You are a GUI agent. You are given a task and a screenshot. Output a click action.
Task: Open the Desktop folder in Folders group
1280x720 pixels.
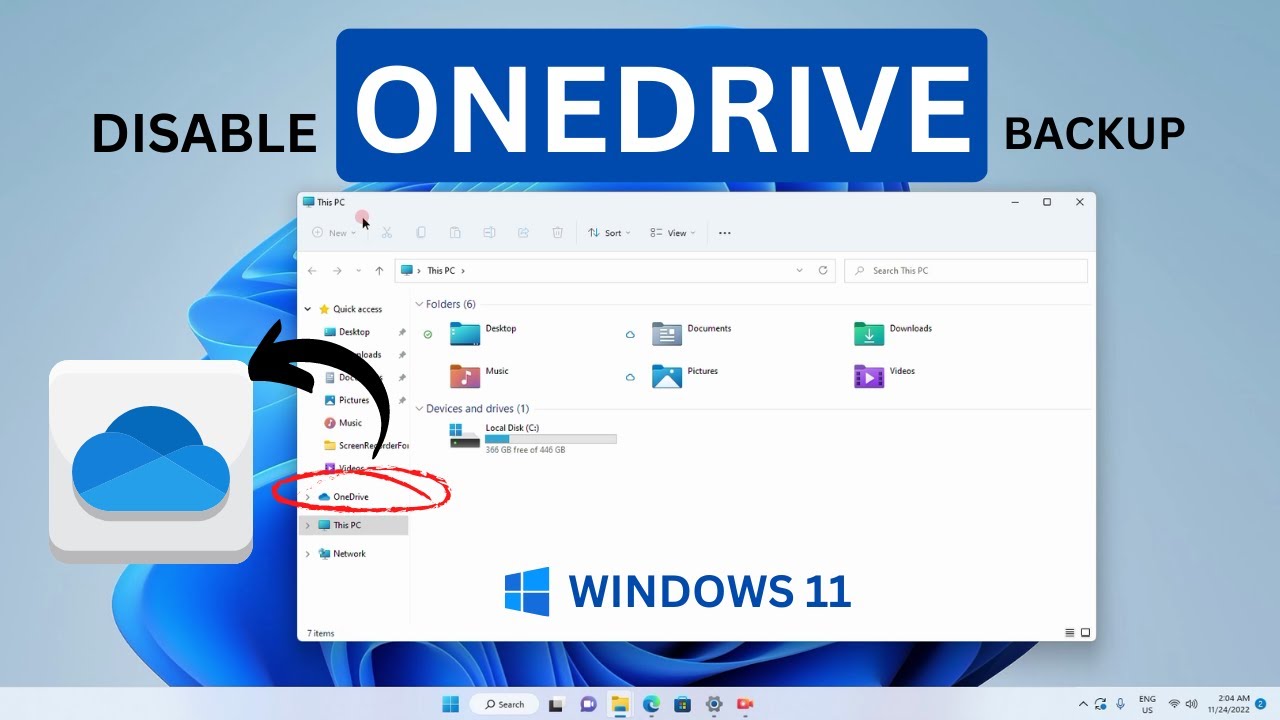tap(484, 334)
